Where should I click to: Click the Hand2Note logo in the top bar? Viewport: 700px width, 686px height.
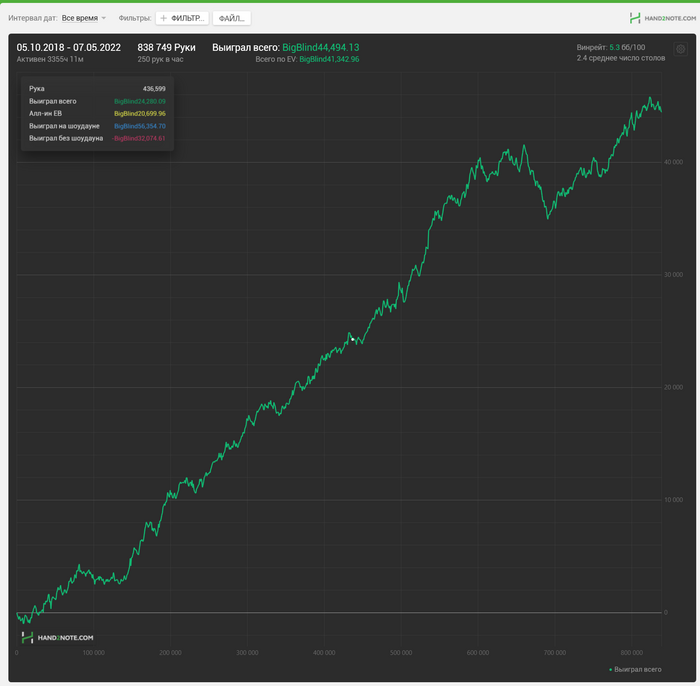[662, 18]
